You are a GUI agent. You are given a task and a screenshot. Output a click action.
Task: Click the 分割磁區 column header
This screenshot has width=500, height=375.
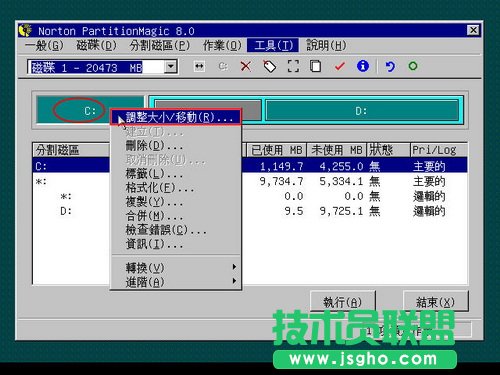coord(71,150)
